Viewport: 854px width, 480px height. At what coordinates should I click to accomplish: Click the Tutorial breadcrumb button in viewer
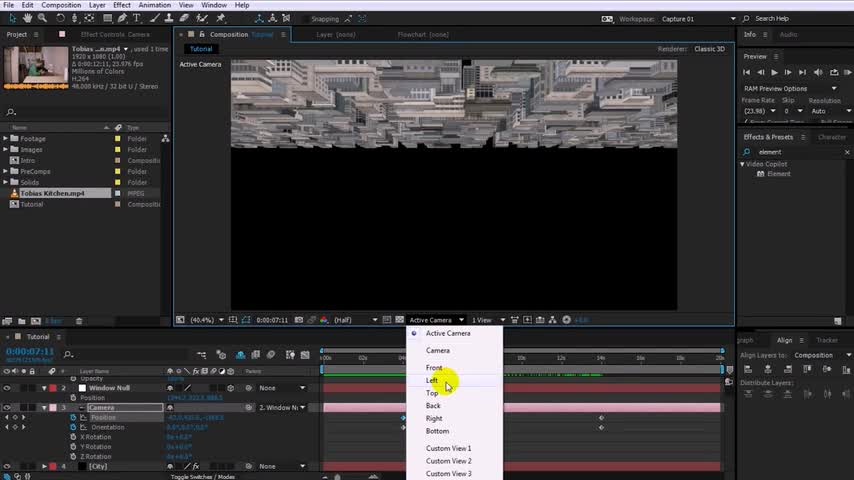tap(201, 49)
